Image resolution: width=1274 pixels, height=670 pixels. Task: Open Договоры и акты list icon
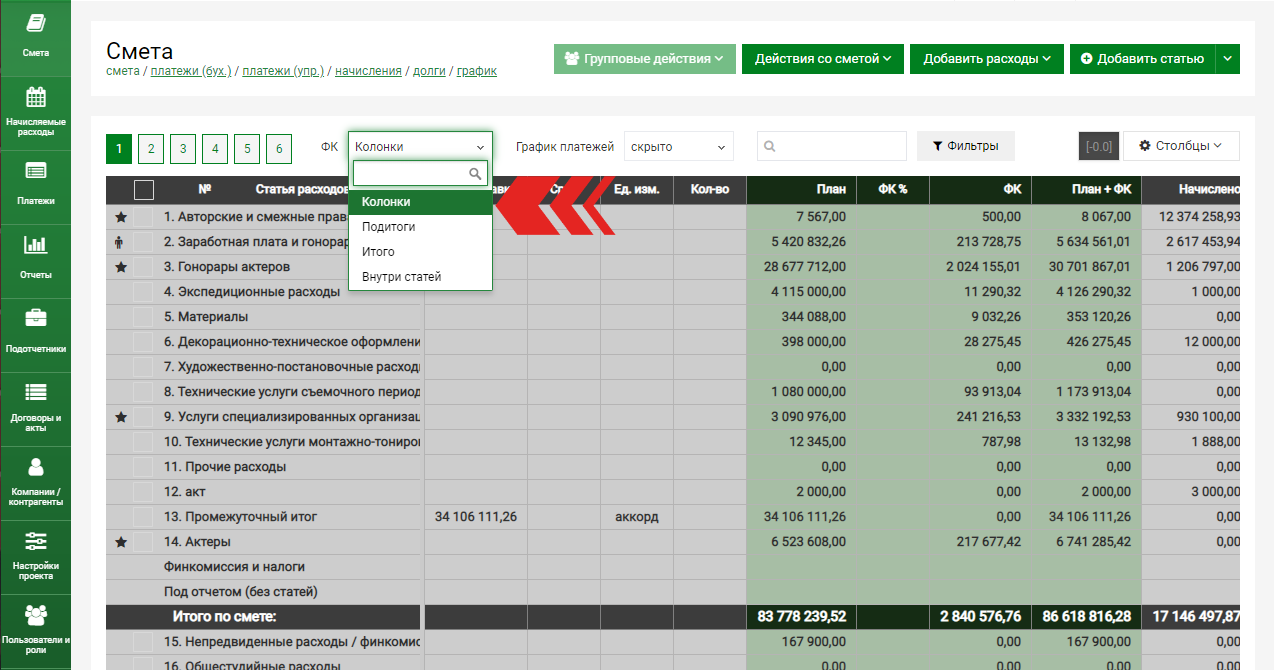(x=36, y=393)
